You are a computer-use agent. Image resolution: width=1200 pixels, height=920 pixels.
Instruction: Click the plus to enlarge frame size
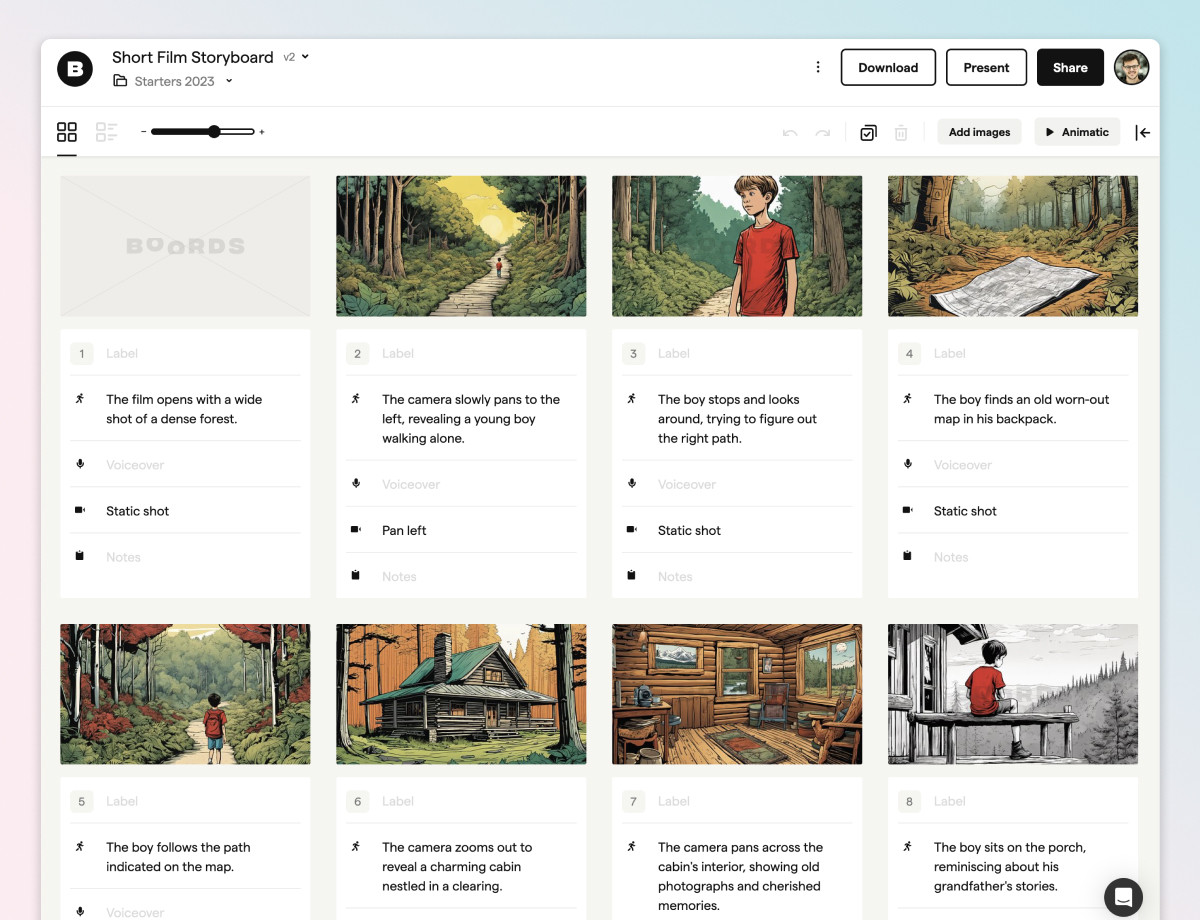(262, 132)
